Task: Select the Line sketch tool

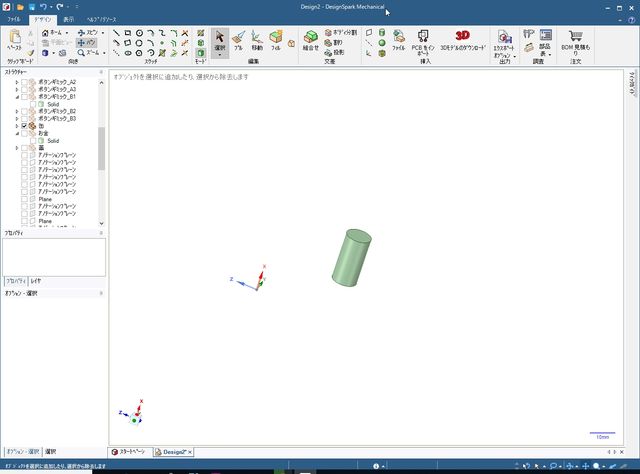Action: tap(116, 33)
